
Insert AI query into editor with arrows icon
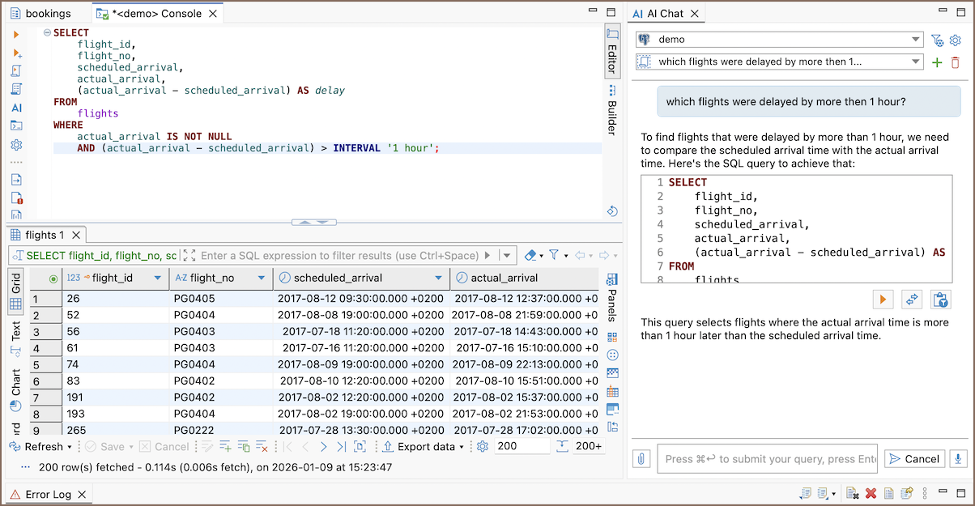point(912,300)
